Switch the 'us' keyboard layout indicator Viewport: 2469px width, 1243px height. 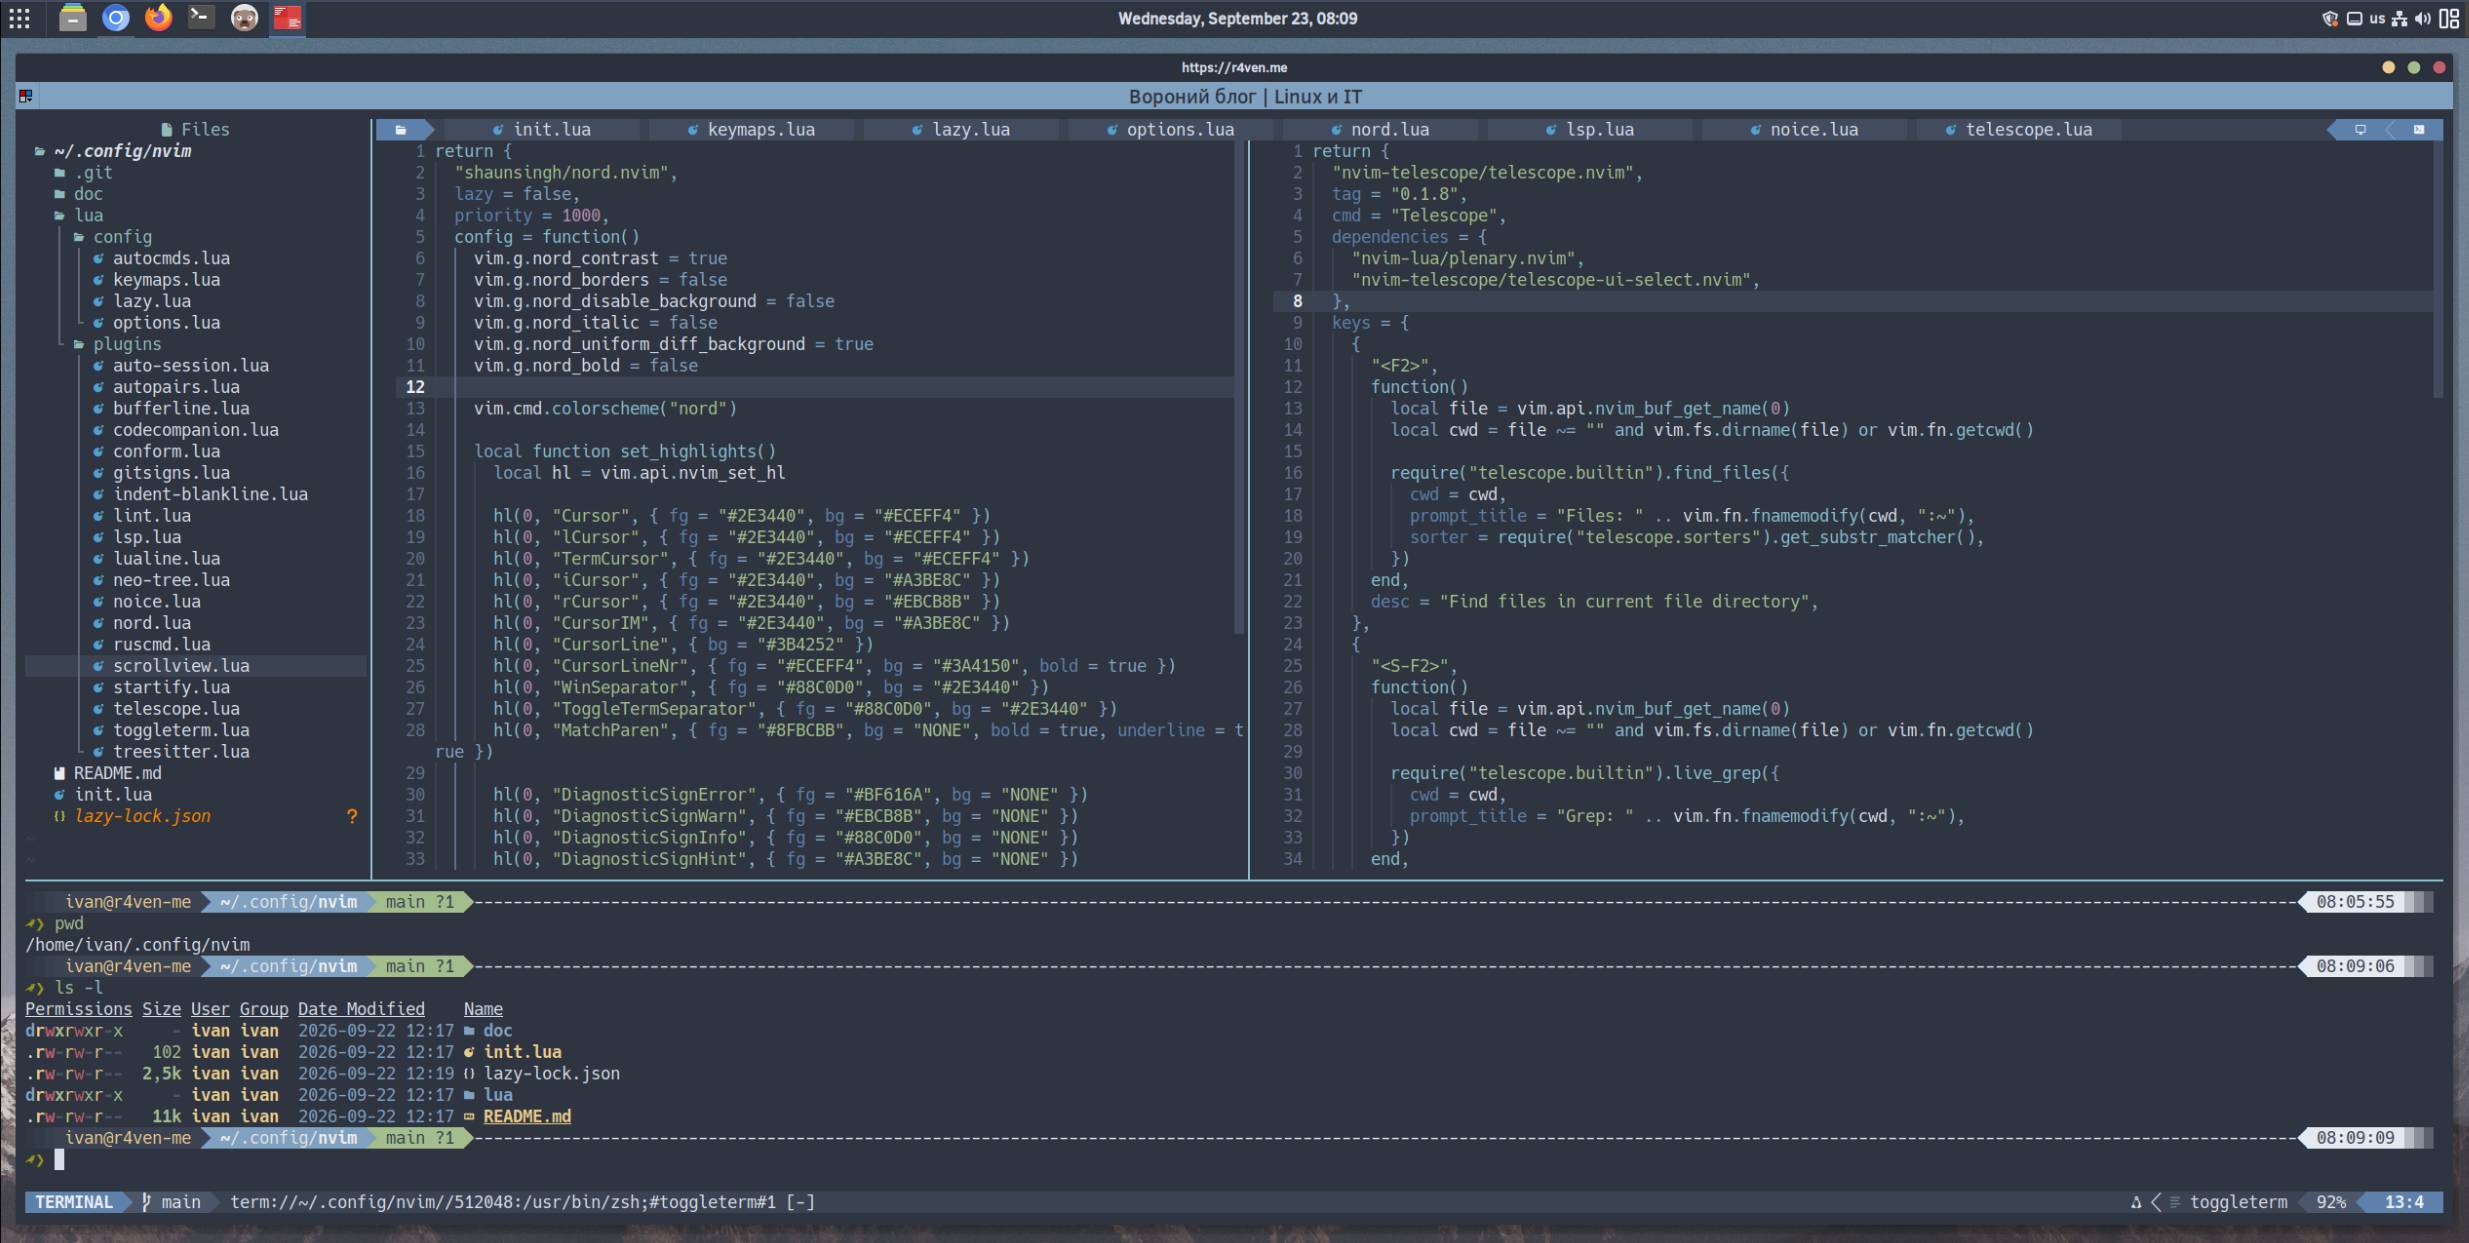[2377, 18]
